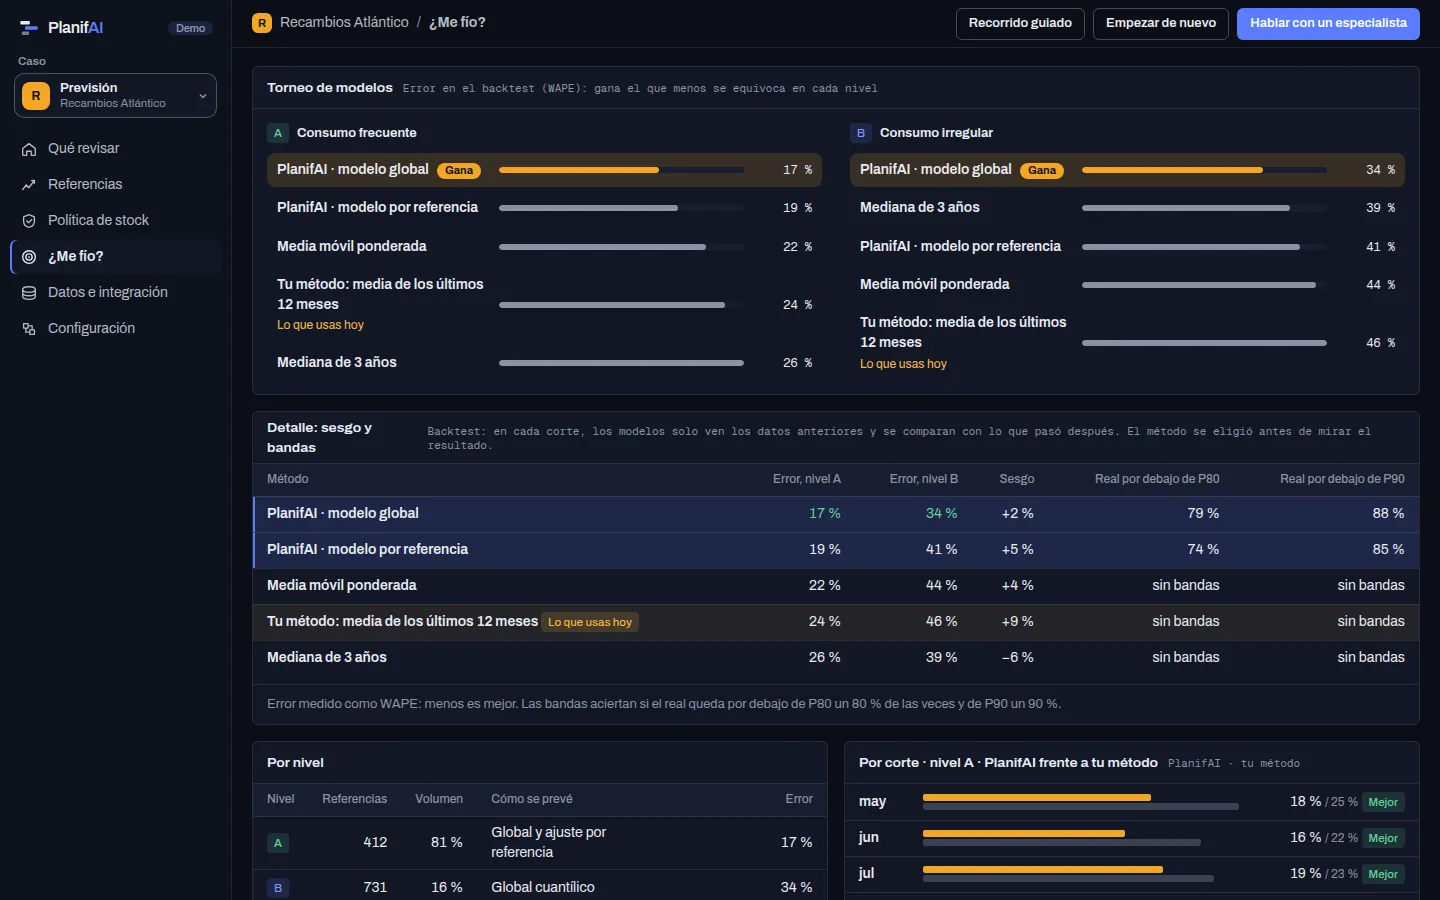Image resolution: width=1440 pixels, height=900 pixels.
Task: Click the Real por debajo de P90 header
Action: 1342,480
